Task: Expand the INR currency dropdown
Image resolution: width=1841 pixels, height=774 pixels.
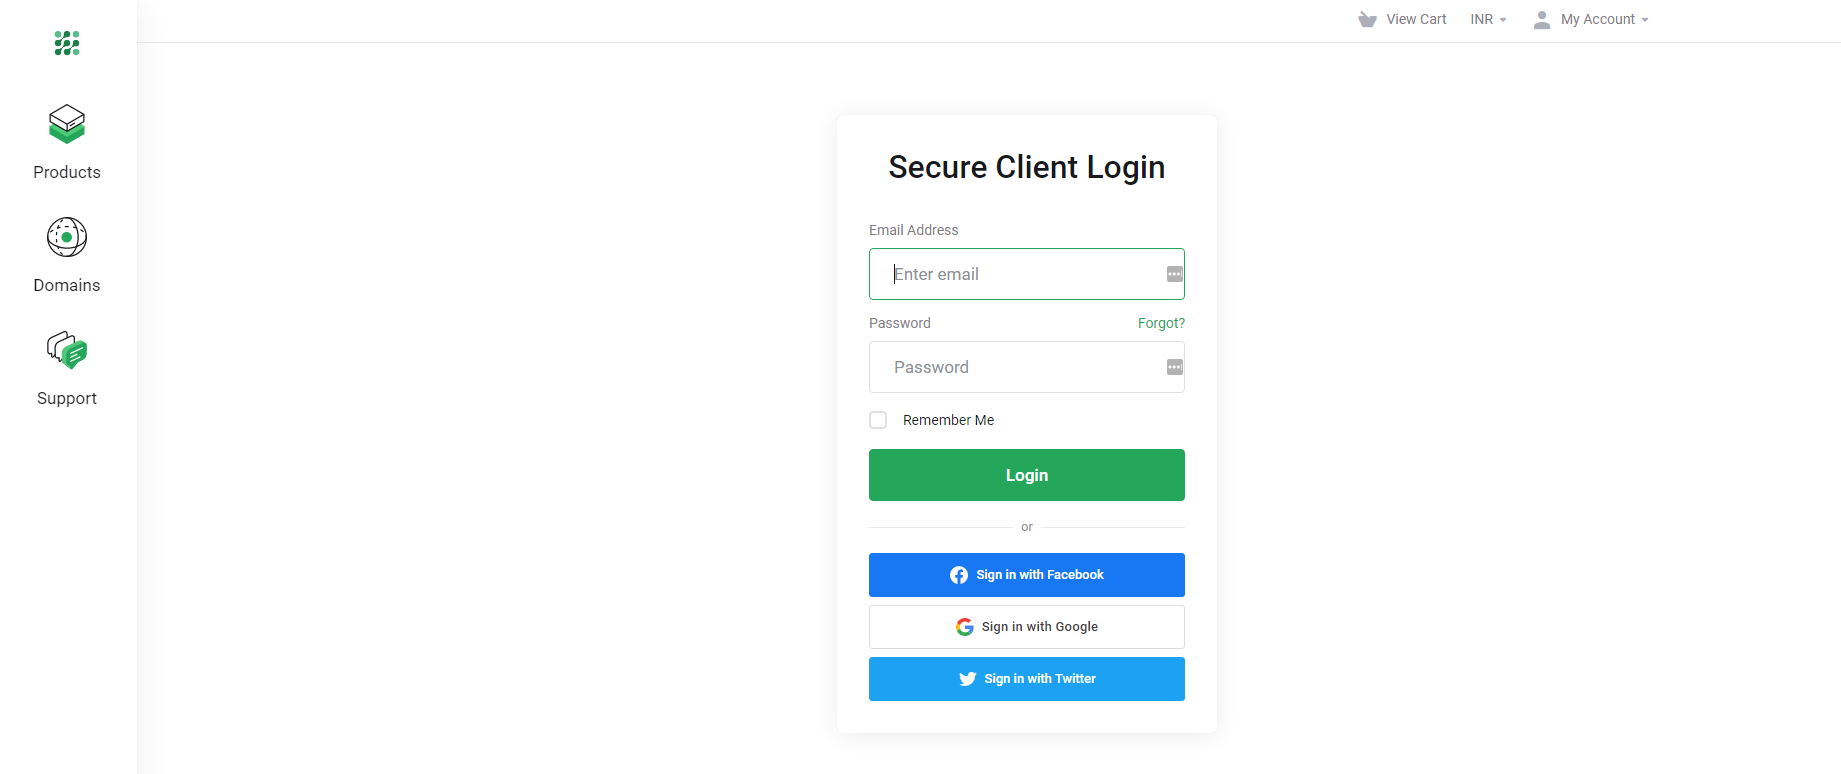Action: tap(1488, 20)
